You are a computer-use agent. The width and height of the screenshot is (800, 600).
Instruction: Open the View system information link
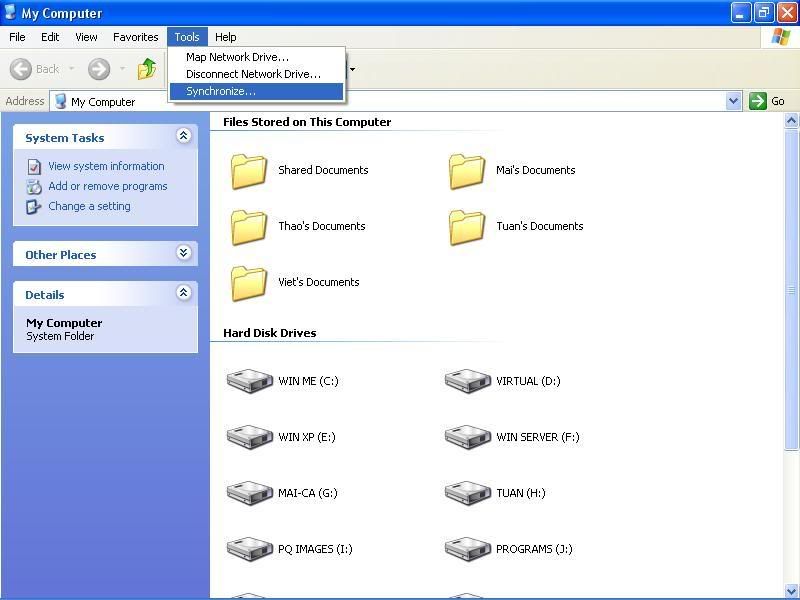pos(106,166)
